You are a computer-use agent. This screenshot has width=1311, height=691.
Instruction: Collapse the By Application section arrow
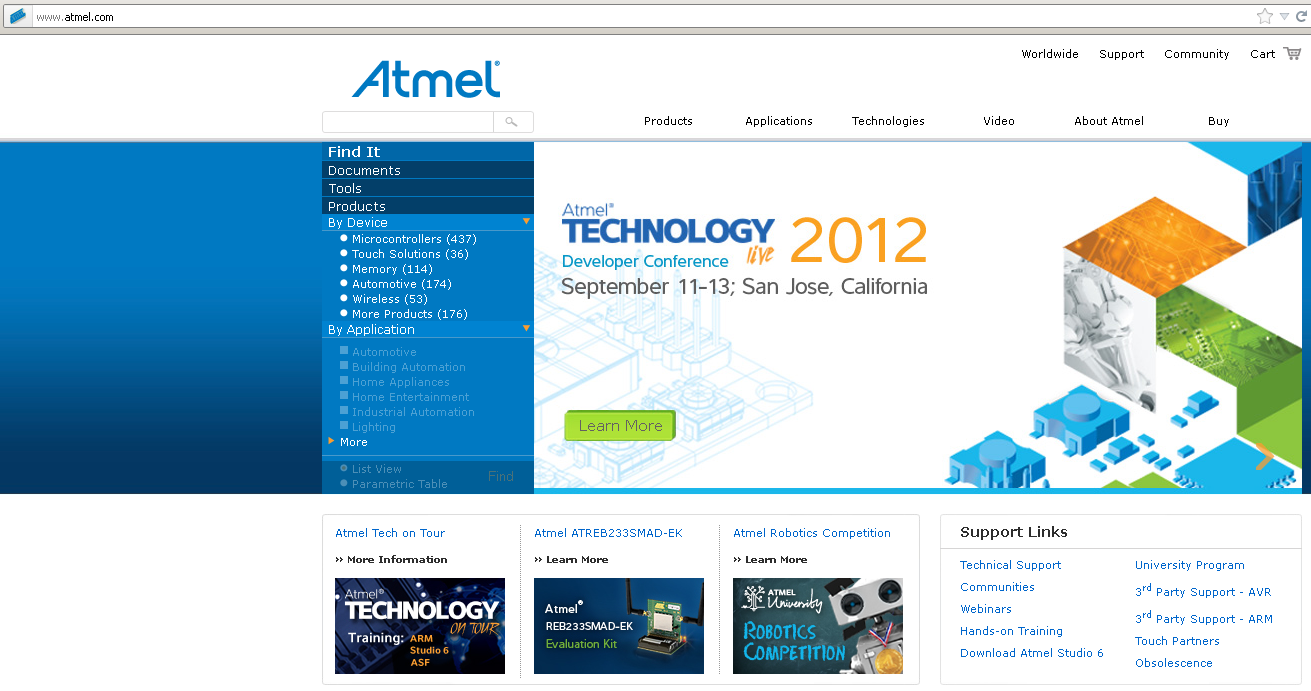tap(526, 328)
